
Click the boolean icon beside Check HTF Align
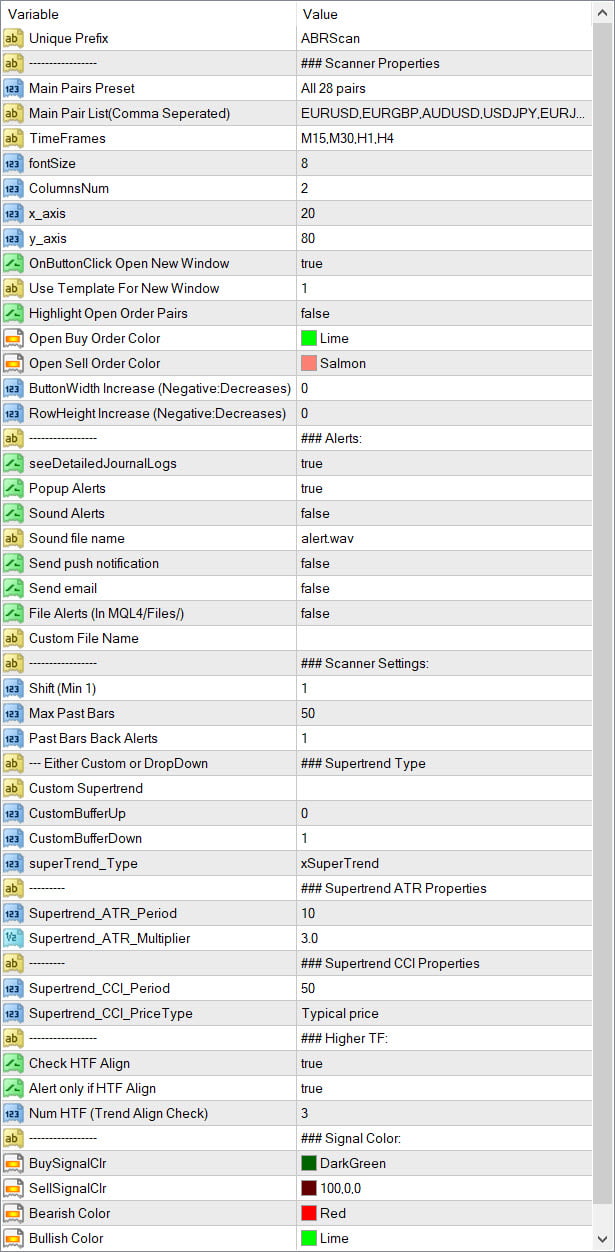tap(13, 1063)
